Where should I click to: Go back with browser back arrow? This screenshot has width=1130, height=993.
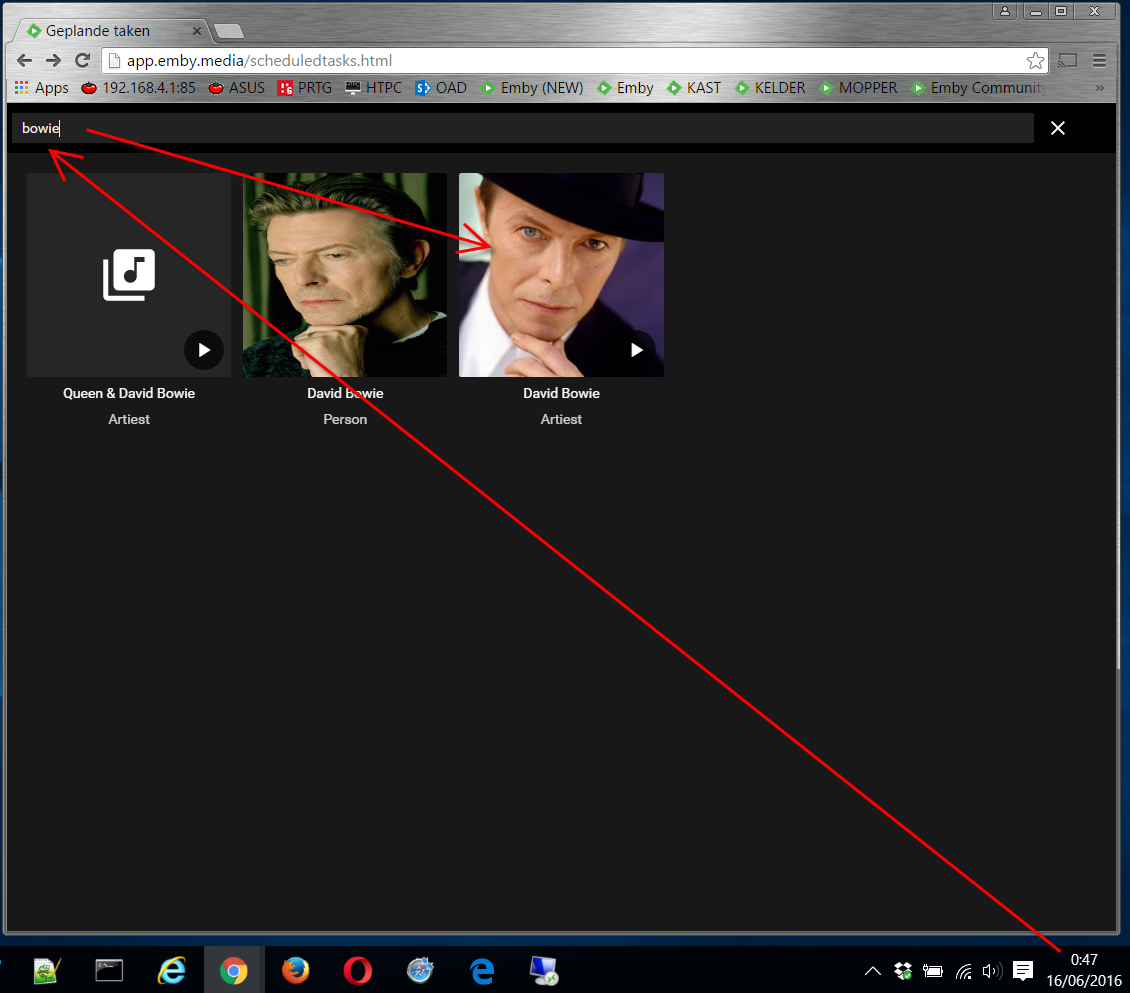pyautogui.click(x=25, y=61)
